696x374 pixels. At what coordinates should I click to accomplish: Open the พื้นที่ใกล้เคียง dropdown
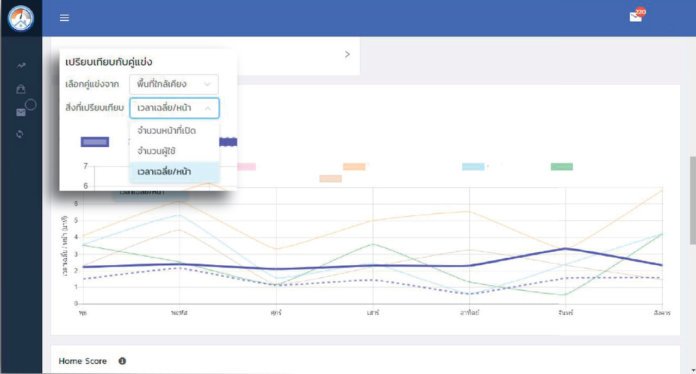(174, 84)
